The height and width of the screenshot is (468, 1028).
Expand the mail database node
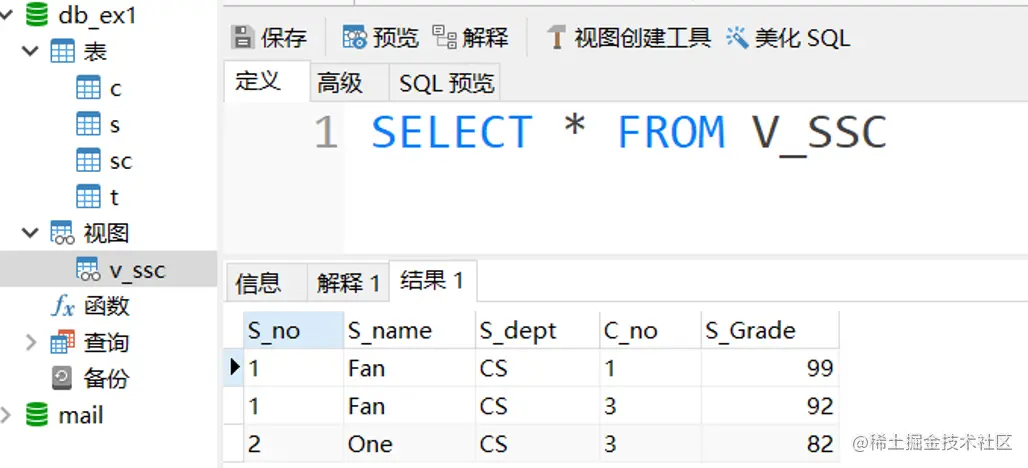coord(9,415)
